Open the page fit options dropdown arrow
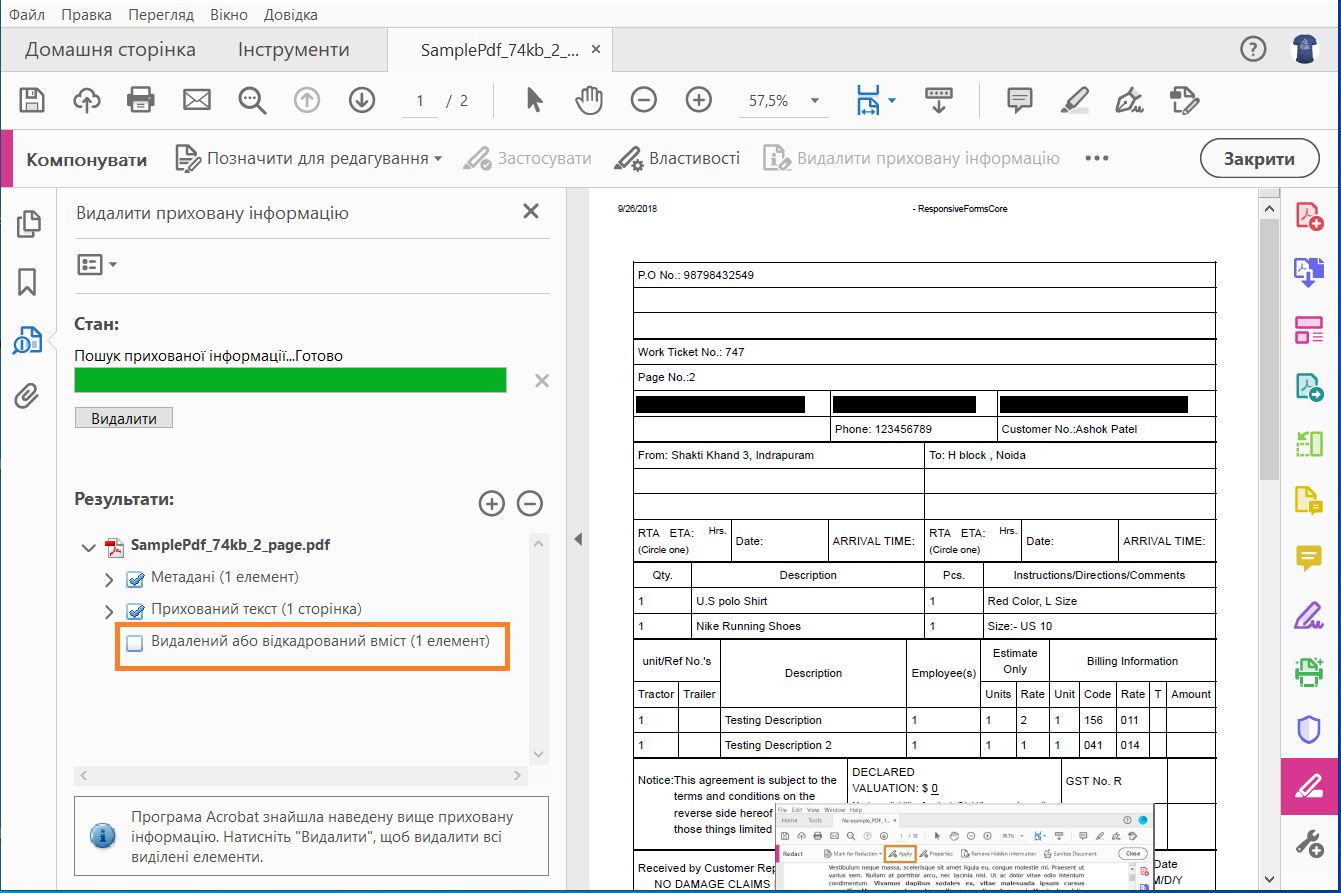Image resolution: width=1341 pixels, height=893 pixels. 891,100
